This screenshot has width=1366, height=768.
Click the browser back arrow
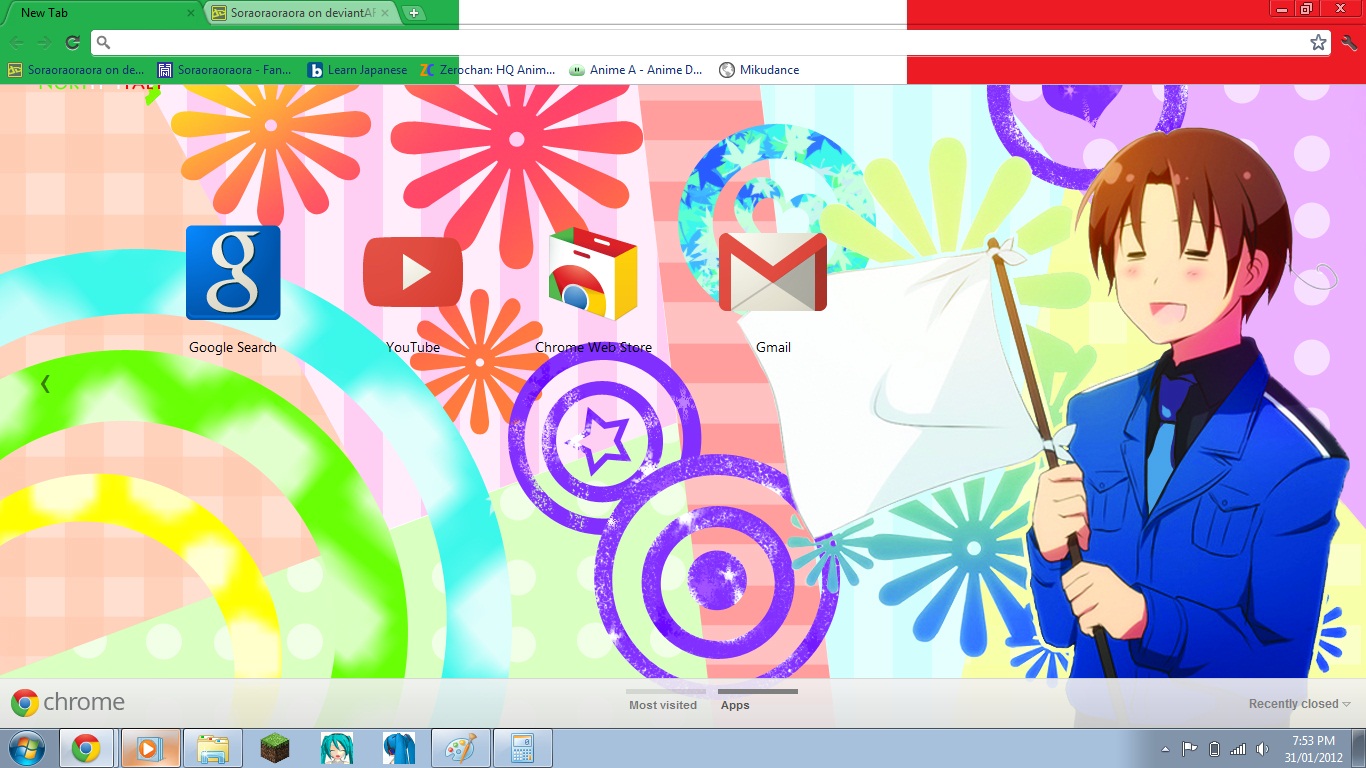click(17, 43)
